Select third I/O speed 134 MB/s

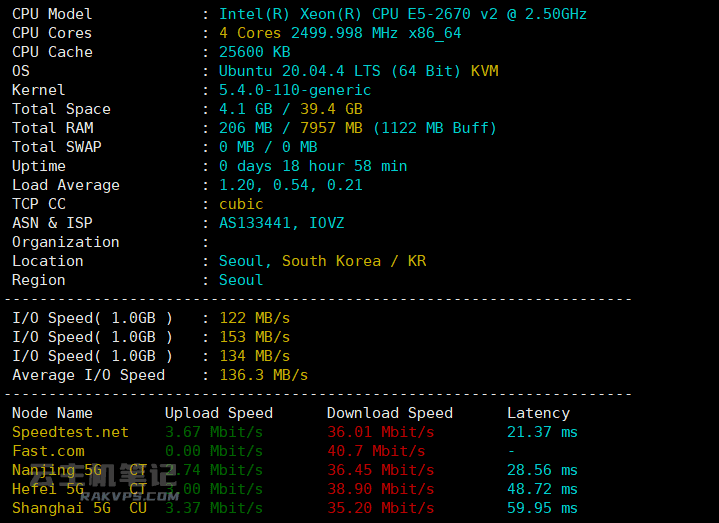point(255,356)
